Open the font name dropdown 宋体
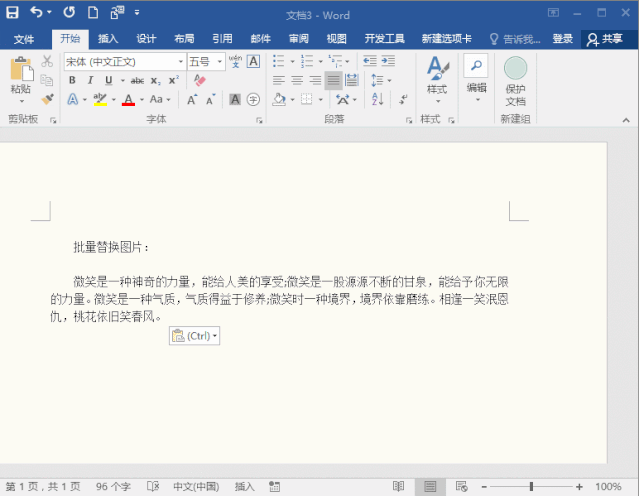This screenshot has width=639, height=496. click(181, 62)
